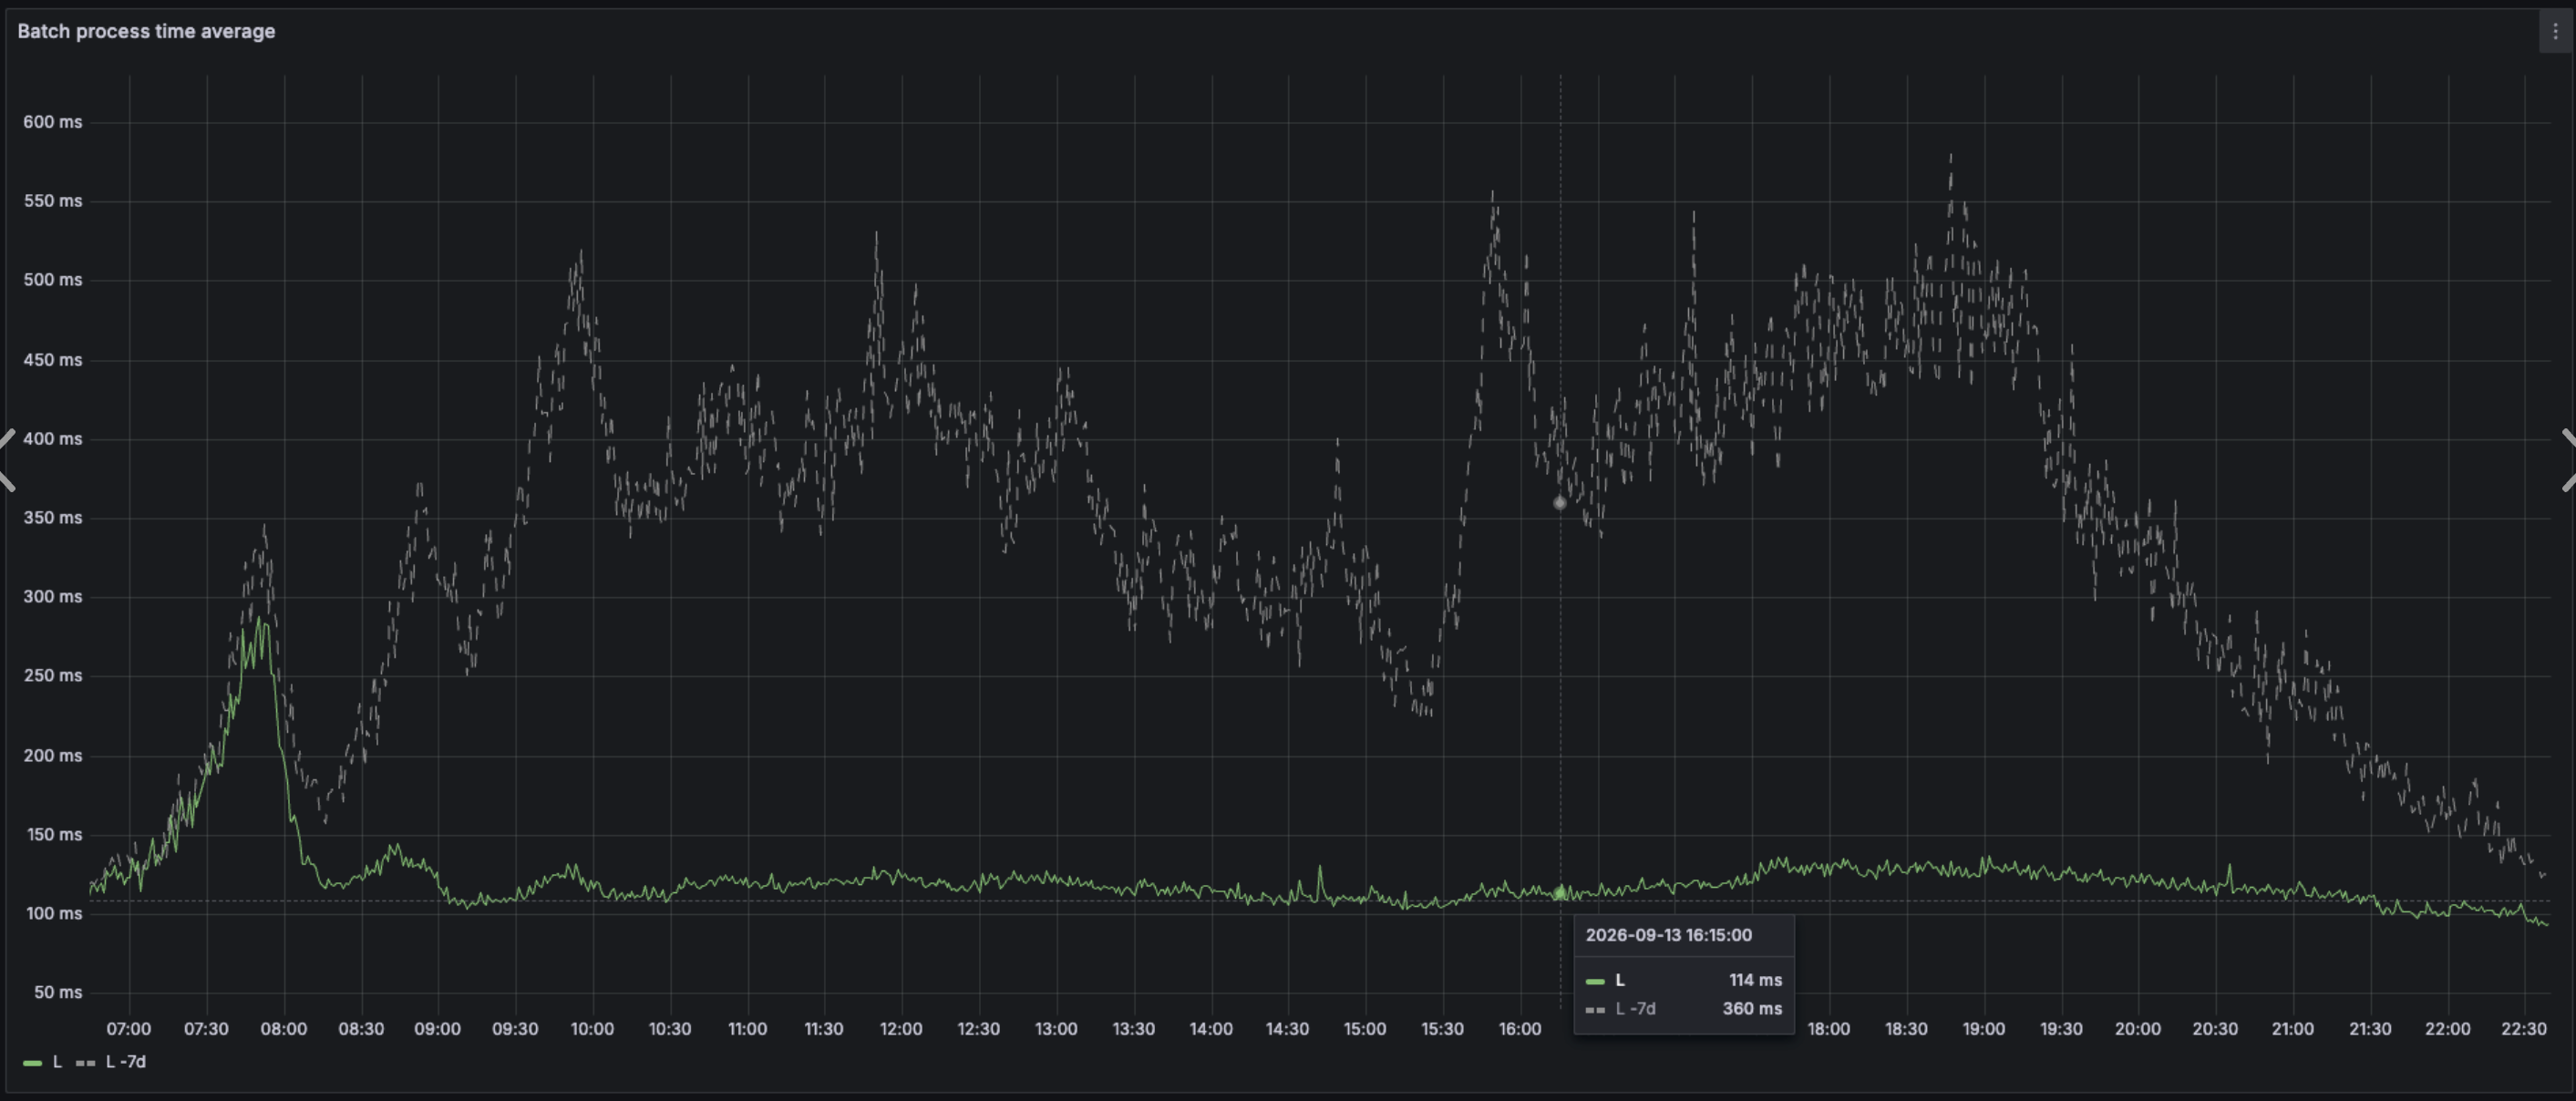Click the 150 ms y-axis label
Screen dimensions: 2576x1101
click(53, 835)
